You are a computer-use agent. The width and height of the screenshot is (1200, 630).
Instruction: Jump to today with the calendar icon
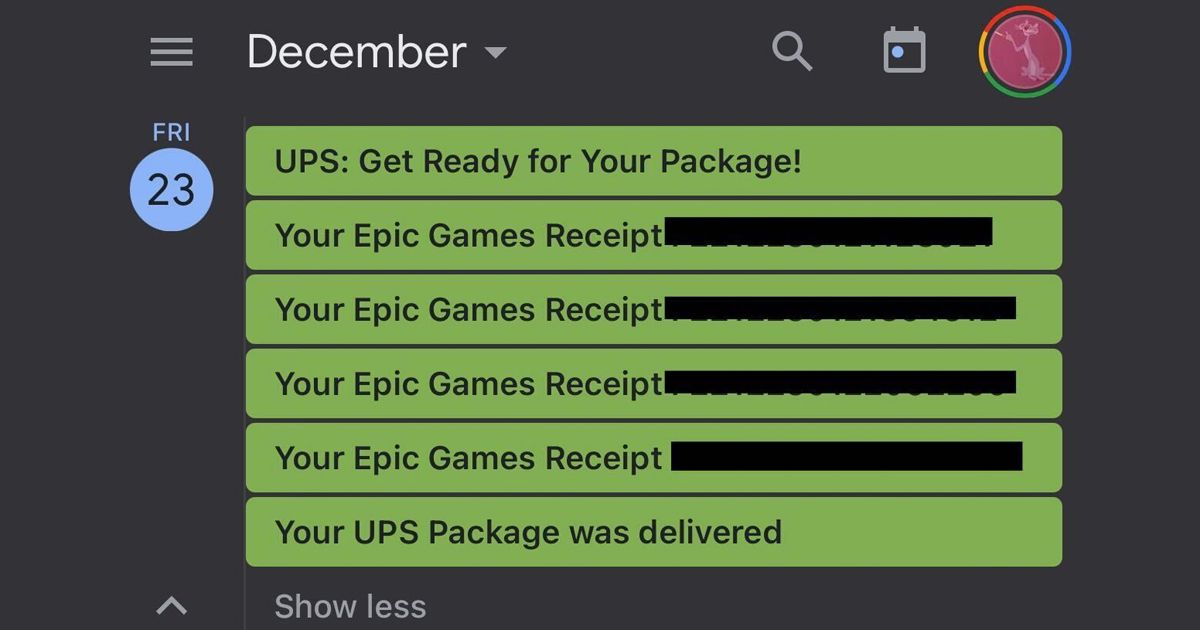click(x=904, y=51)
